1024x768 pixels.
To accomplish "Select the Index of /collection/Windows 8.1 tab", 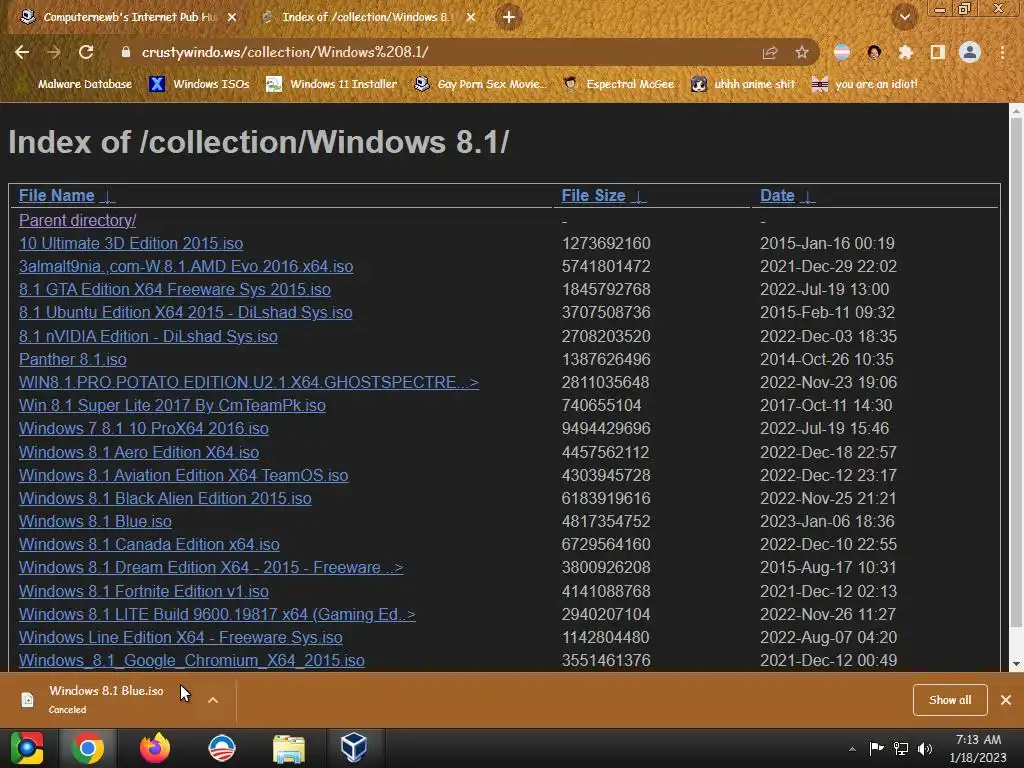I will 369,17.
